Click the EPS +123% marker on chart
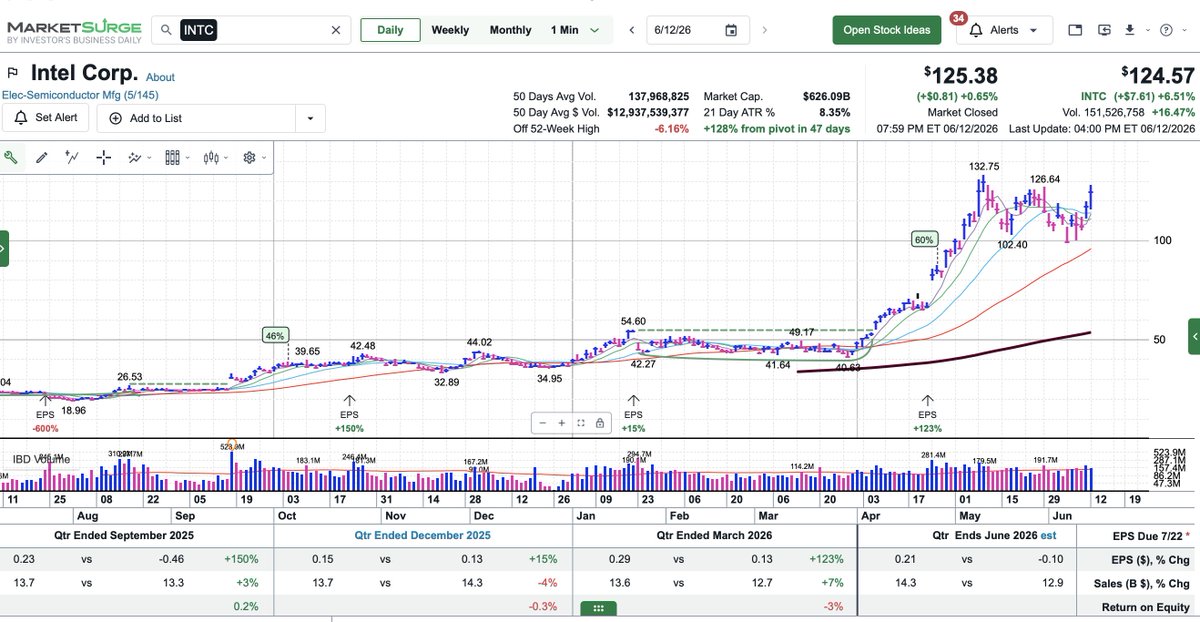This screenshot has width=1200, height=622. tap(928, 414)
